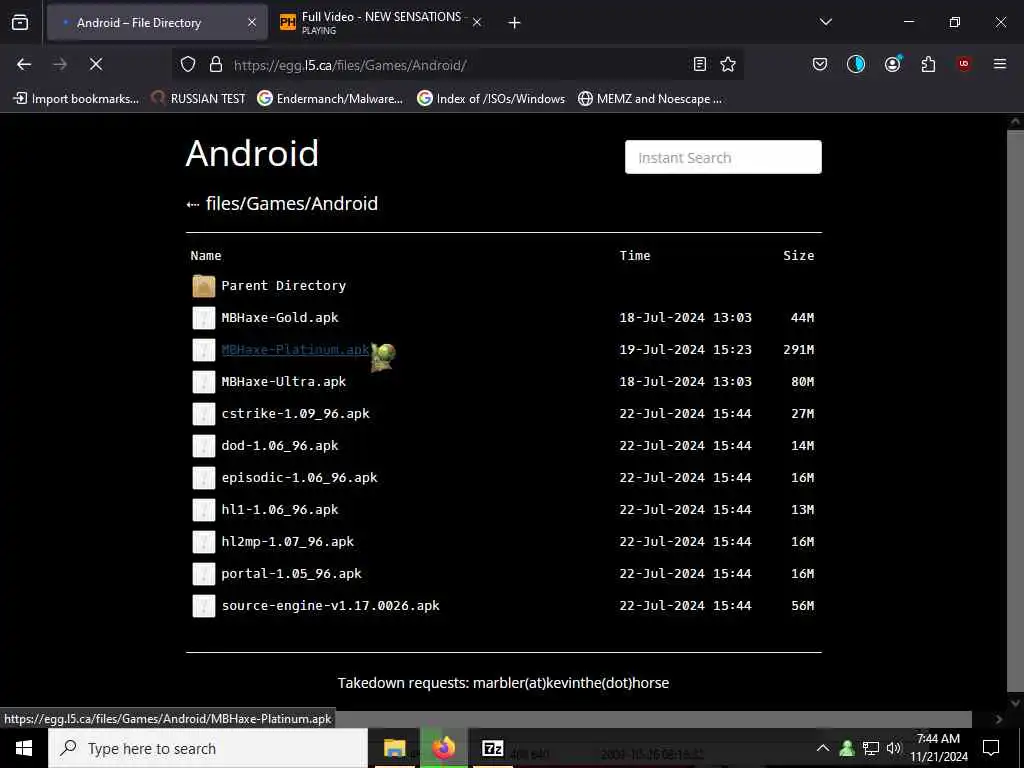Screen dimensions: 1024x768
Task: Open the clock showing 7:44 AM
Action: [938, 748]
